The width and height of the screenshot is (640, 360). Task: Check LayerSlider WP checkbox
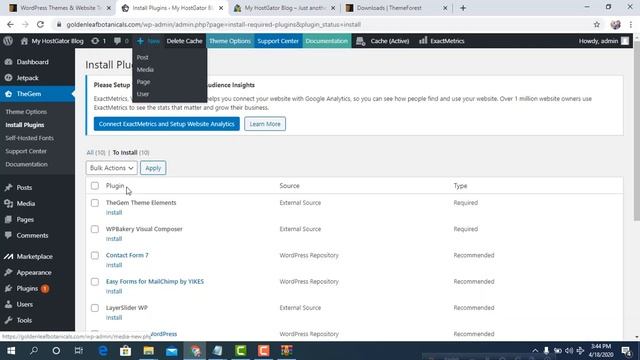coord(95,308)
